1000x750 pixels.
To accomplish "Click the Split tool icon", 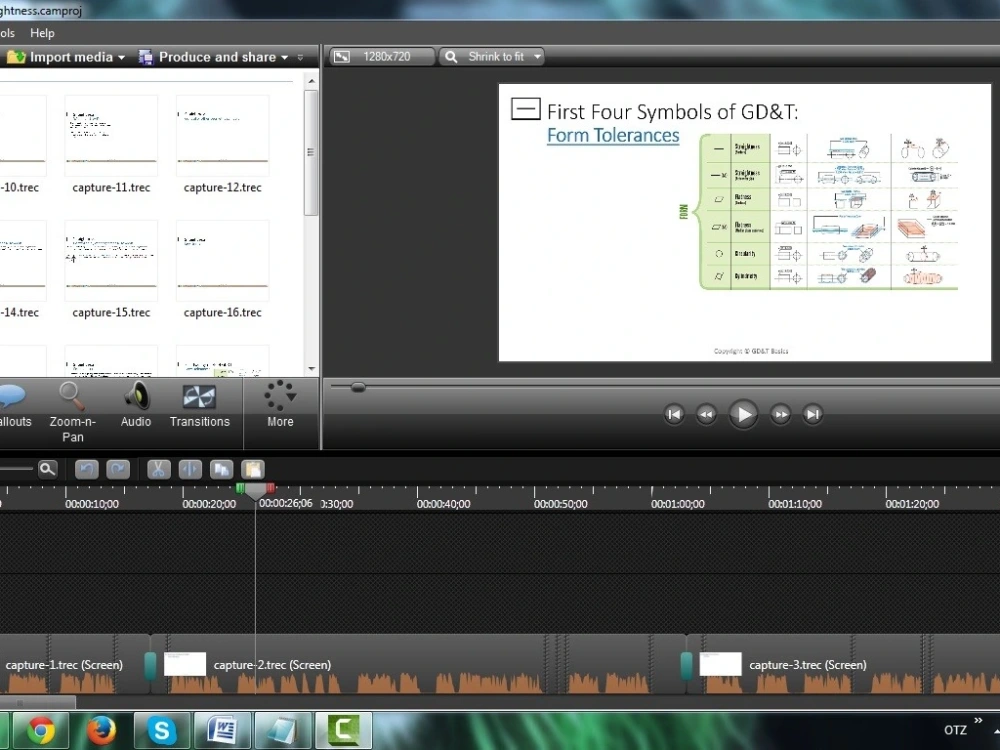I will pos(190,469).
